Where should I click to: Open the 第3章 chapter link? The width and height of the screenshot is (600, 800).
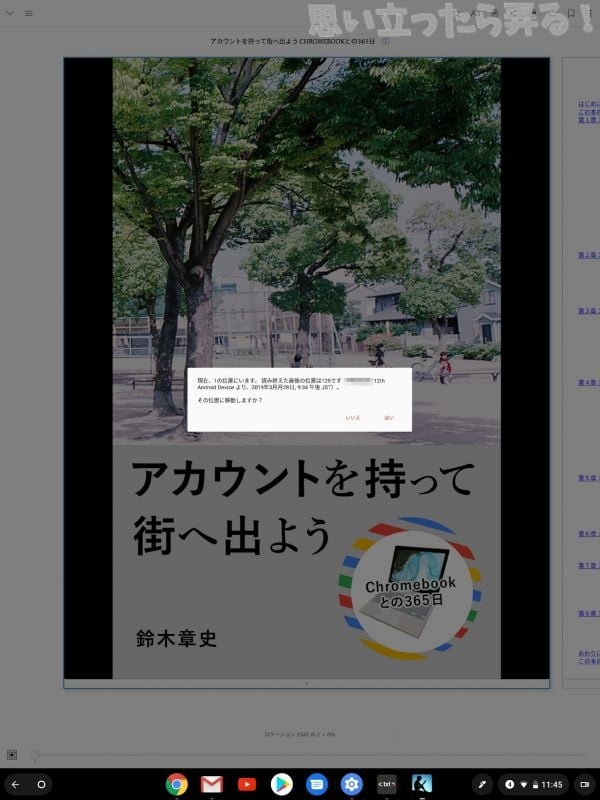click(589, 311)
